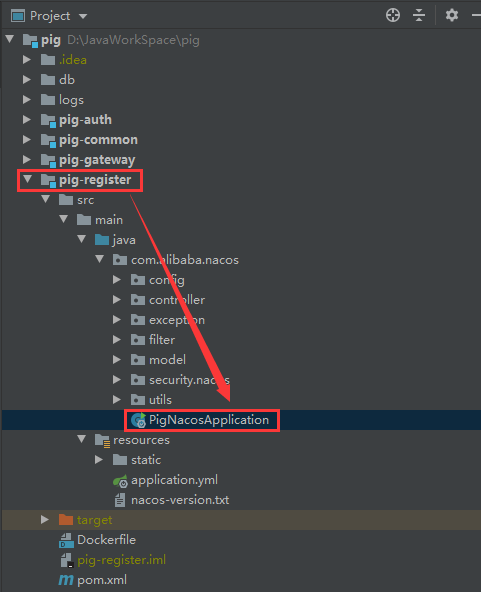Image resolution: width=481 pixels, height=592 pixels.
Task: Expand the pig-common module
Action: (27, 139)
